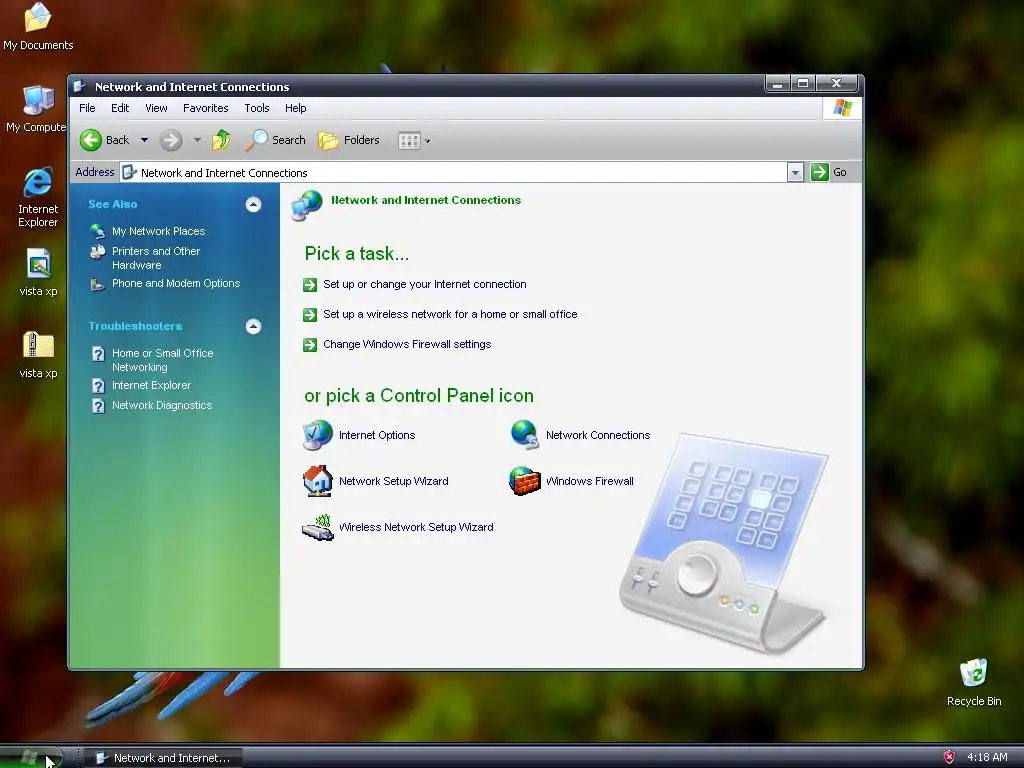Select the vista xp image file icon
The width and height of the screenshot is (1024, 768).
(x=39, y=264)
